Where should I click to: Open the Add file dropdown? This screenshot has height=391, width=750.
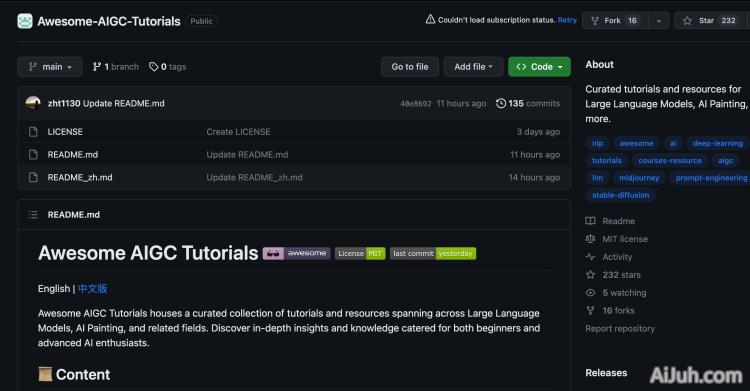[x=473, y=67]
